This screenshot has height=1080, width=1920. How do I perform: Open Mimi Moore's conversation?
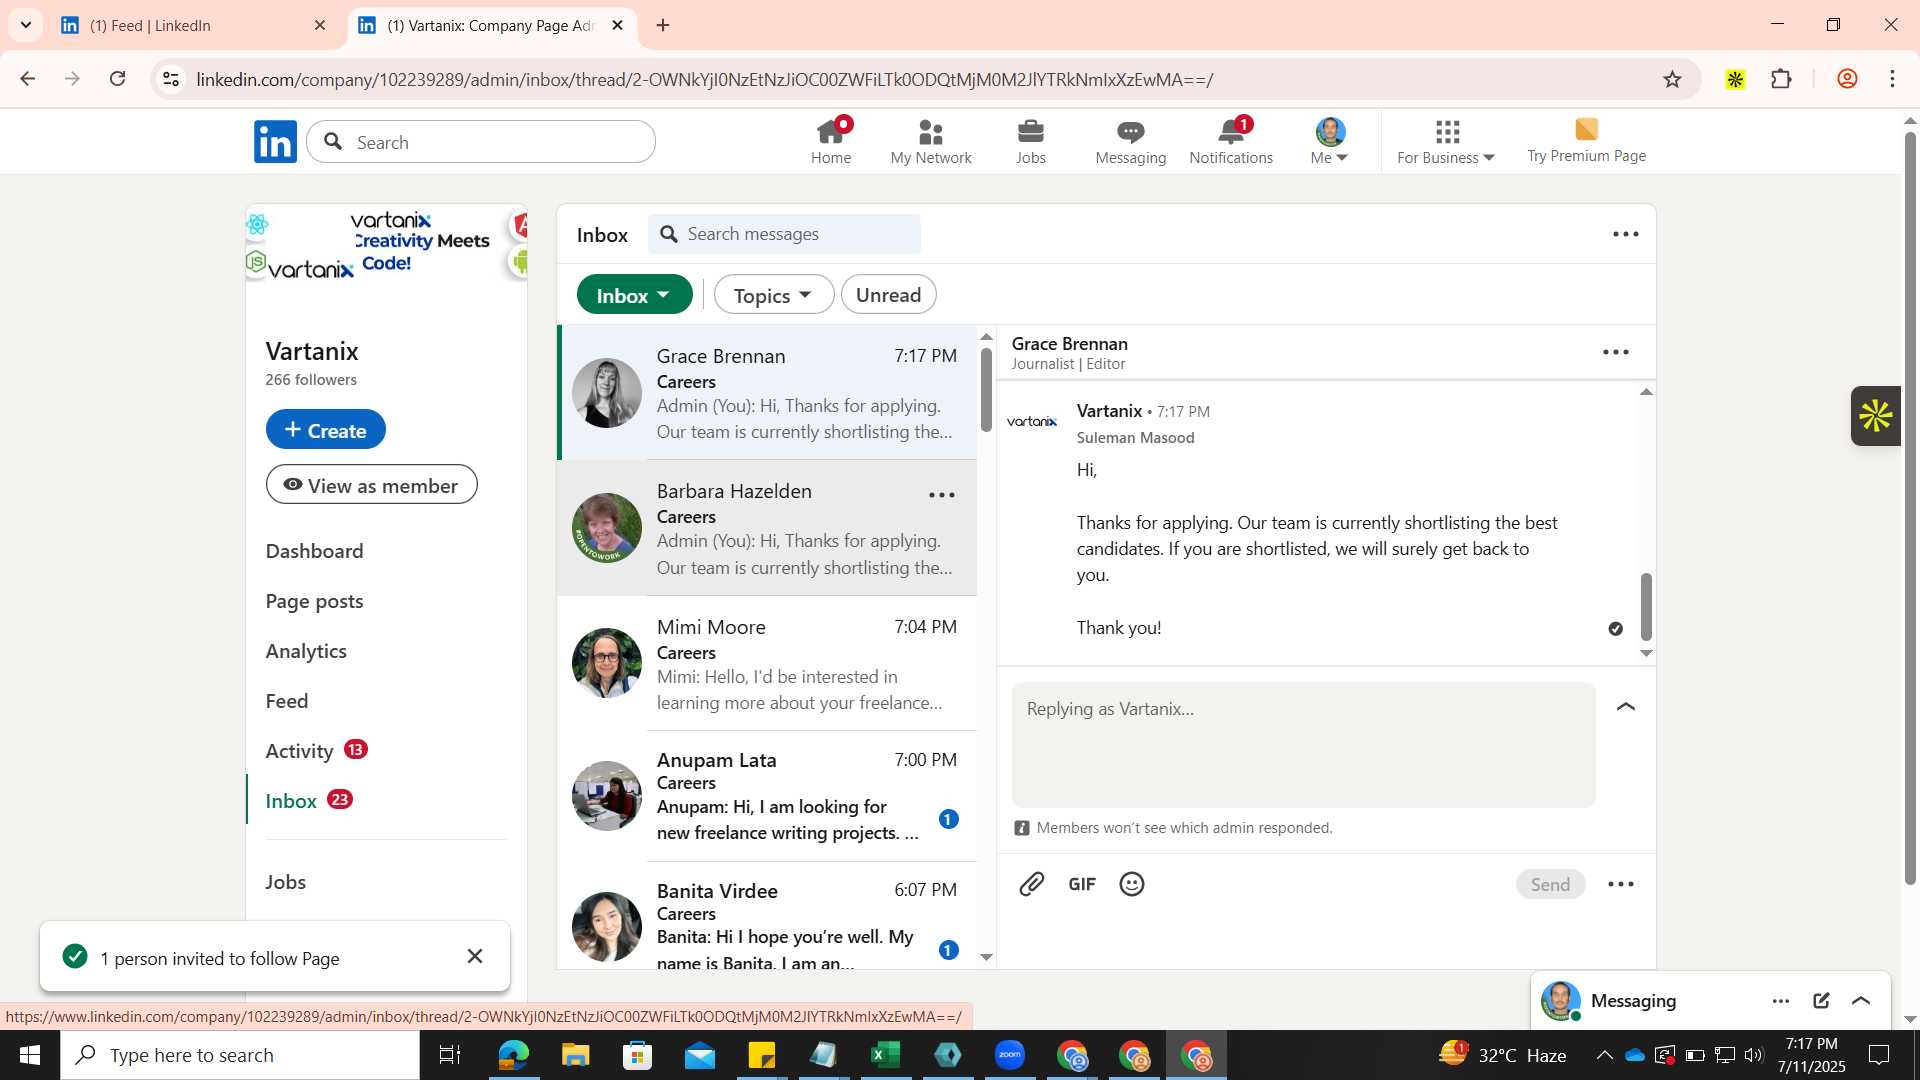(x=766, y=664)
